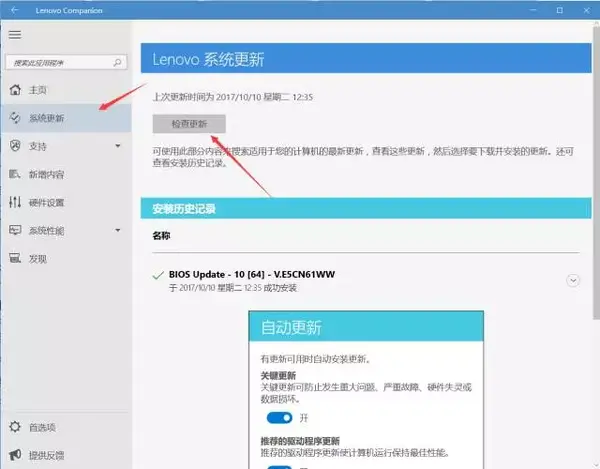Open 新增内容 in sidebar
The image size is (600, 469).
click(66, 174)
